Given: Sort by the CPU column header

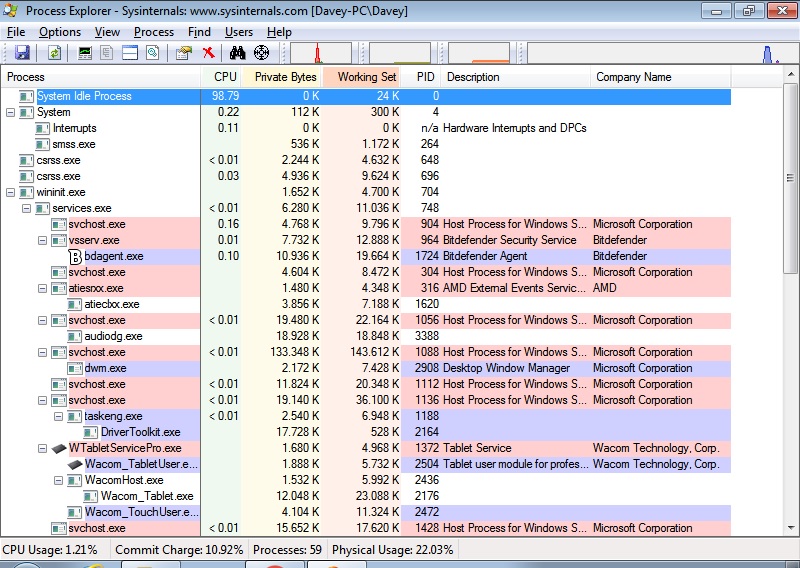Looking at the screenshot, I should click(221, 77).
